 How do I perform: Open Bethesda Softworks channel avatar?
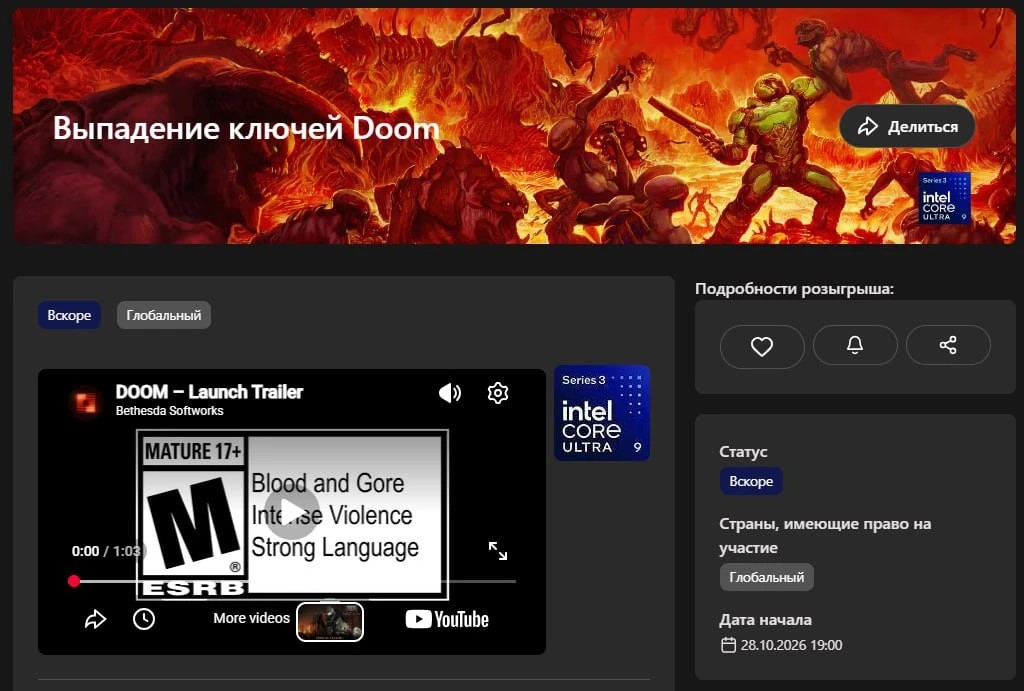tap(86, 402)
